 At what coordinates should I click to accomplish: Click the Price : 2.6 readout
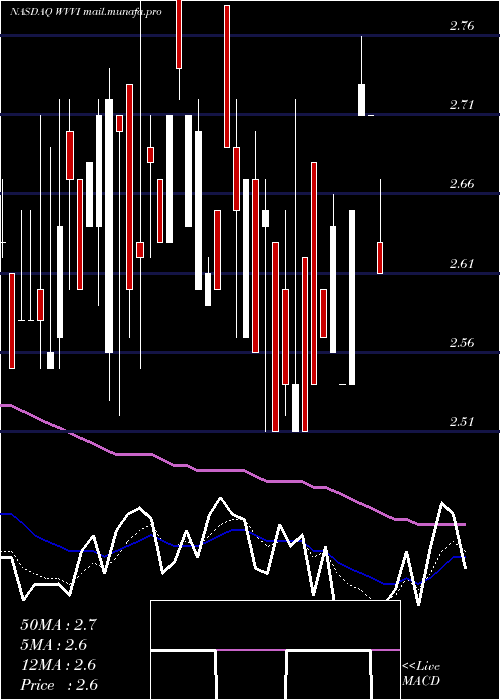(x=59, y=685)
